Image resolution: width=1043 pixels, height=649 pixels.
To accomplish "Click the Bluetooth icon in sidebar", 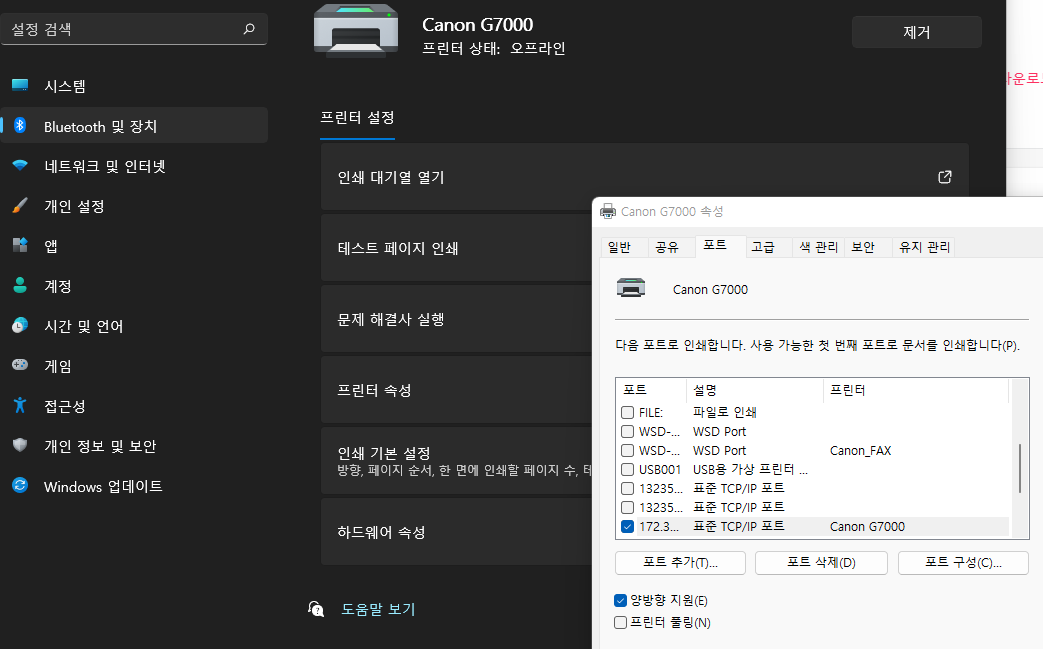I will (20, 125).
